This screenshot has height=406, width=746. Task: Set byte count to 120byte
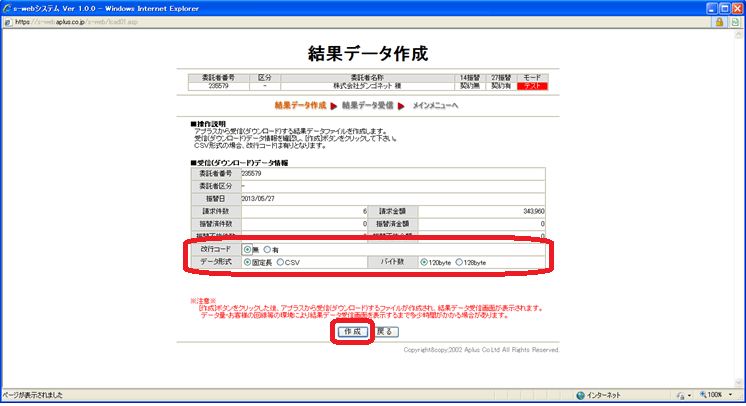click(x=425, y=262)
